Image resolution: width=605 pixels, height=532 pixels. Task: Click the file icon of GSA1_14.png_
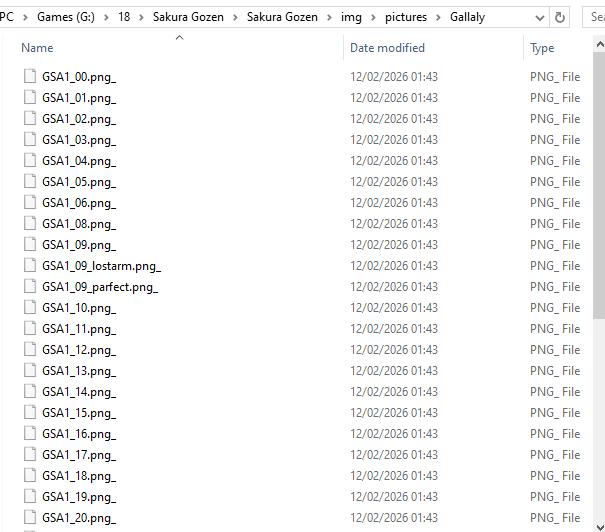point(30,391)
